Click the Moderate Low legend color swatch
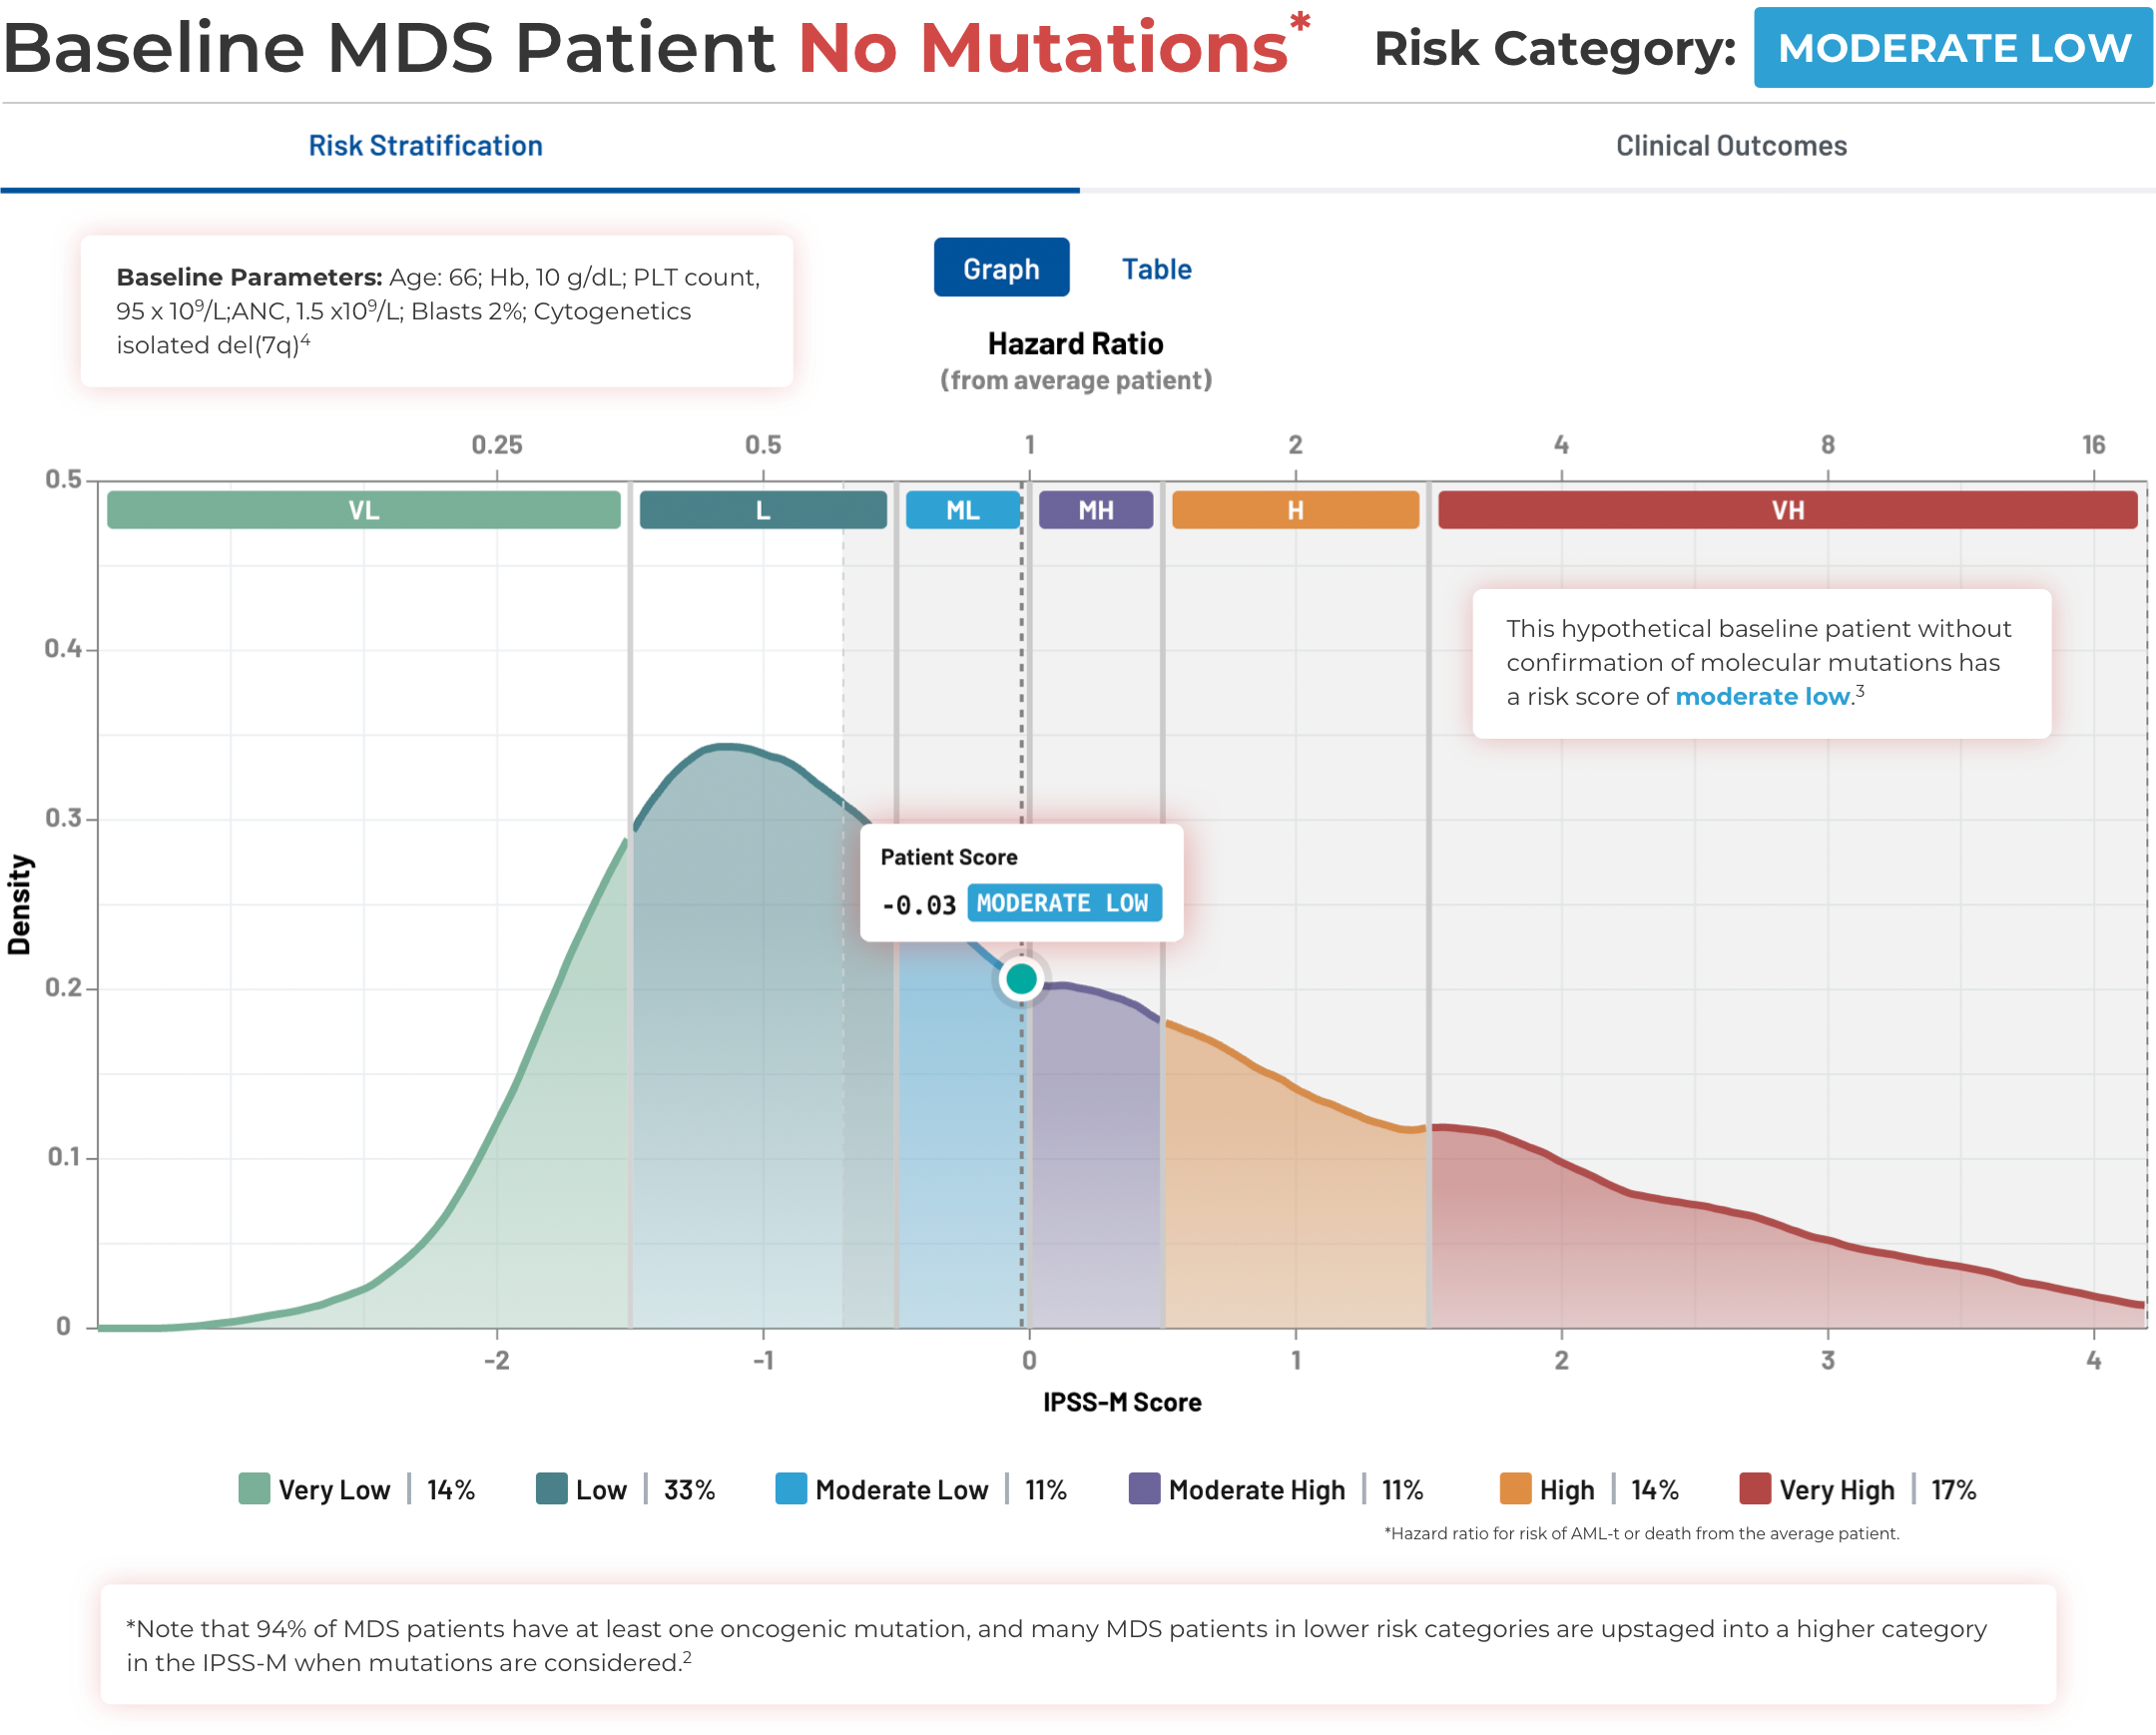2156x1735 pixels. click(791, 1488)
